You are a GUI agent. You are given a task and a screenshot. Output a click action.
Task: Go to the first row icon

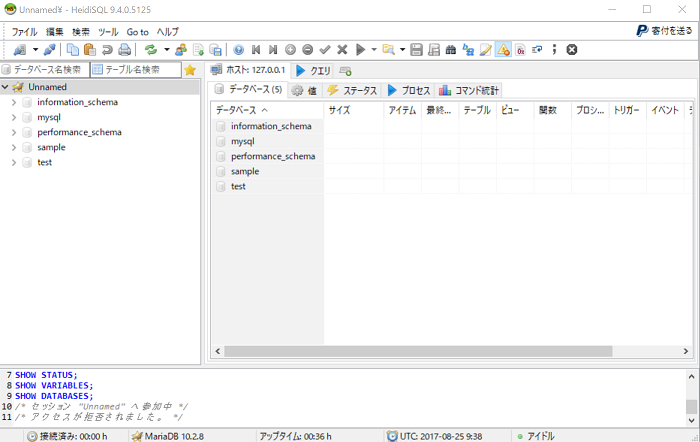coord(256,50)
